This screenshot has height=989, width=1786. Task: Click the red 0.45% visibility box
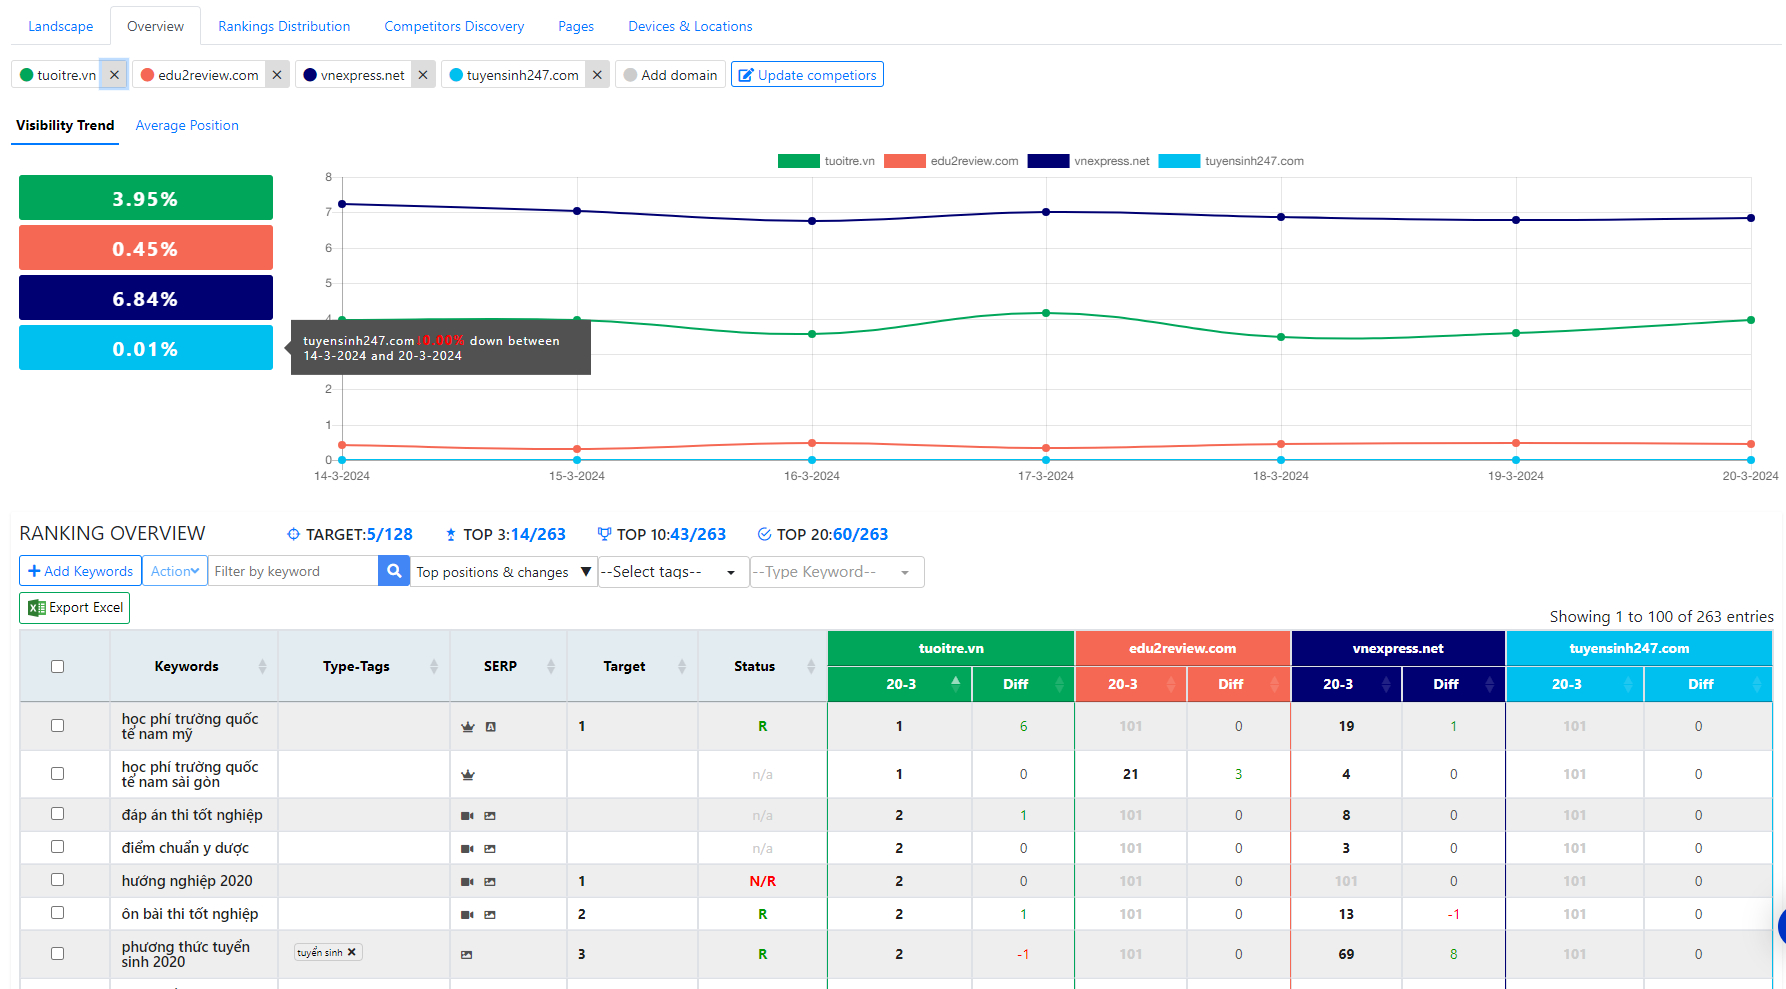146,248
